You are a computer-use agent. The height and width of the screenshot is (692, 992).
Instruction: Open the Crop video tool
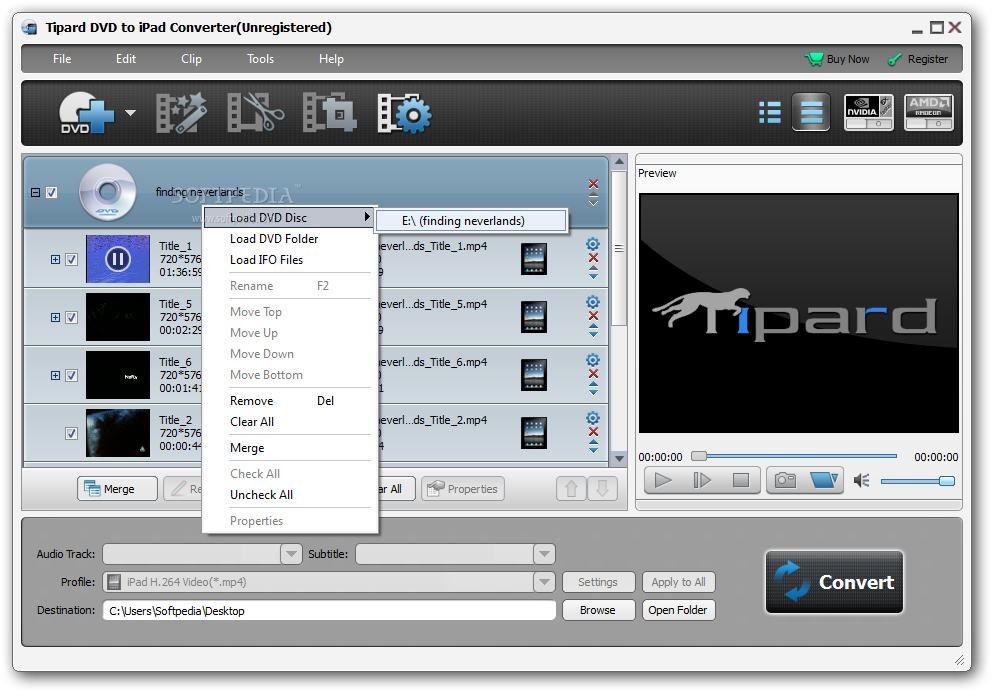(x=329, y=113)
